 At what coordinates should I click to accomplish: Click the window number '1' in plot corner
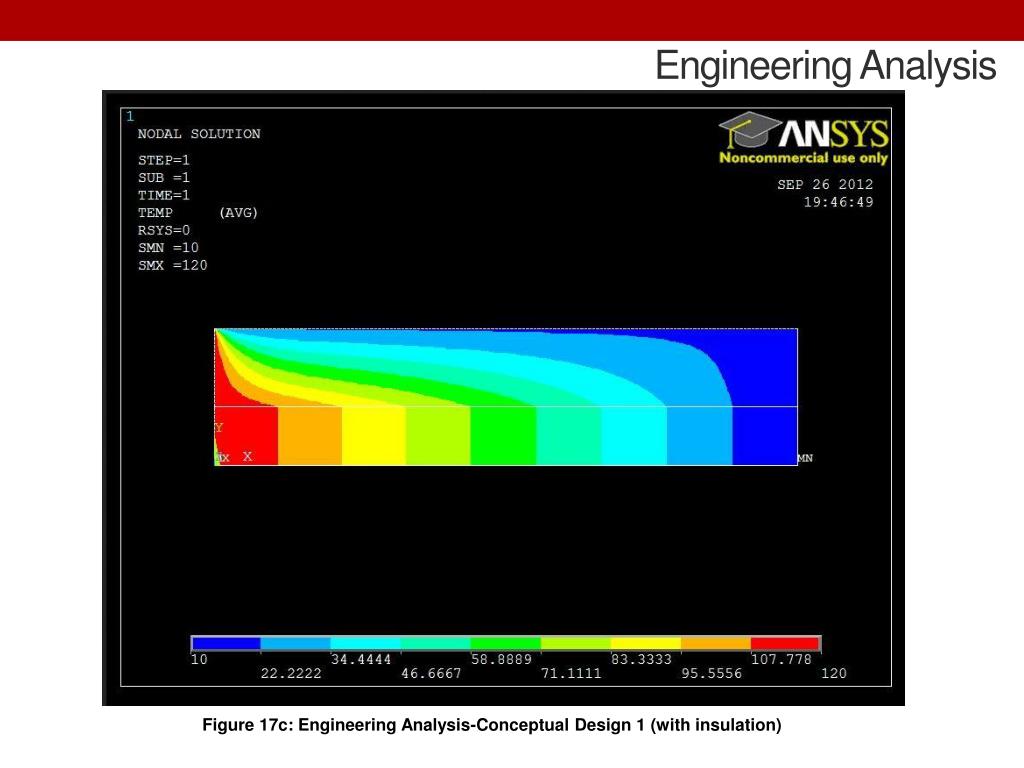pyautogui.click(x=130, y=116)
